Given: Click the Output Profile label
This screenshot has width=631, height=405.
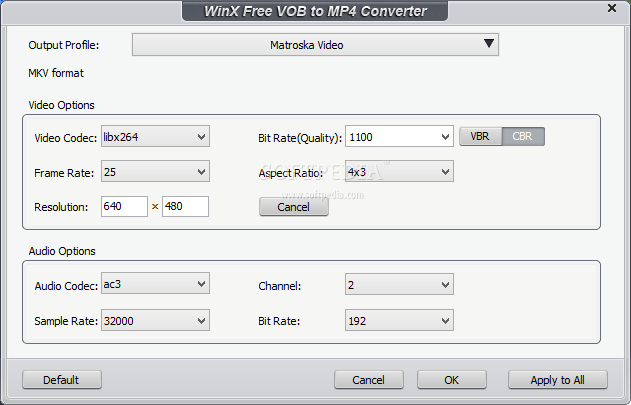Looking at the screenshot, I should tap(64, 45).
